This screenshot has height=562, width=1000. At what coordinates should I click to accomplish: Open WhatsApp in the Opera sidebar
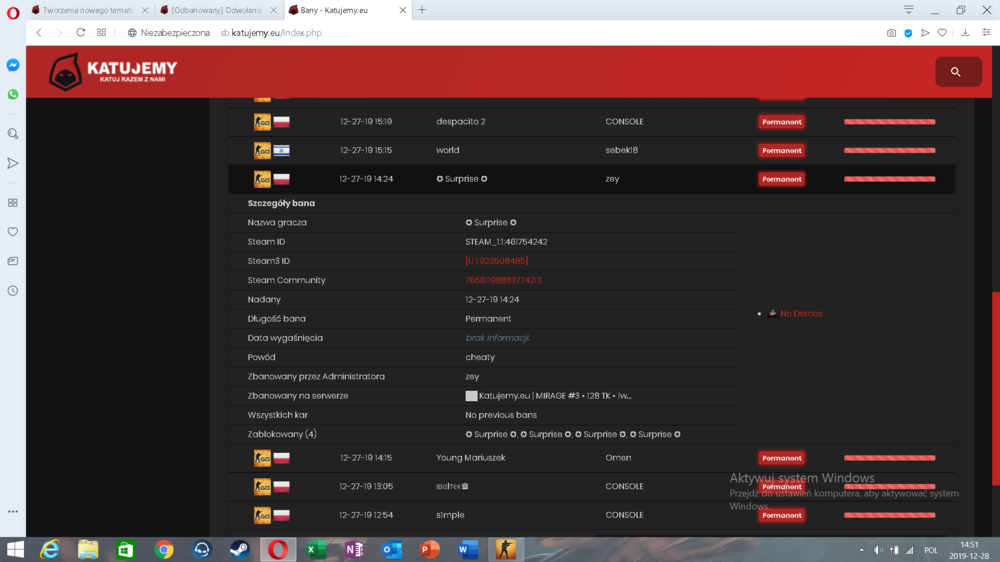(x=13, y=94)
